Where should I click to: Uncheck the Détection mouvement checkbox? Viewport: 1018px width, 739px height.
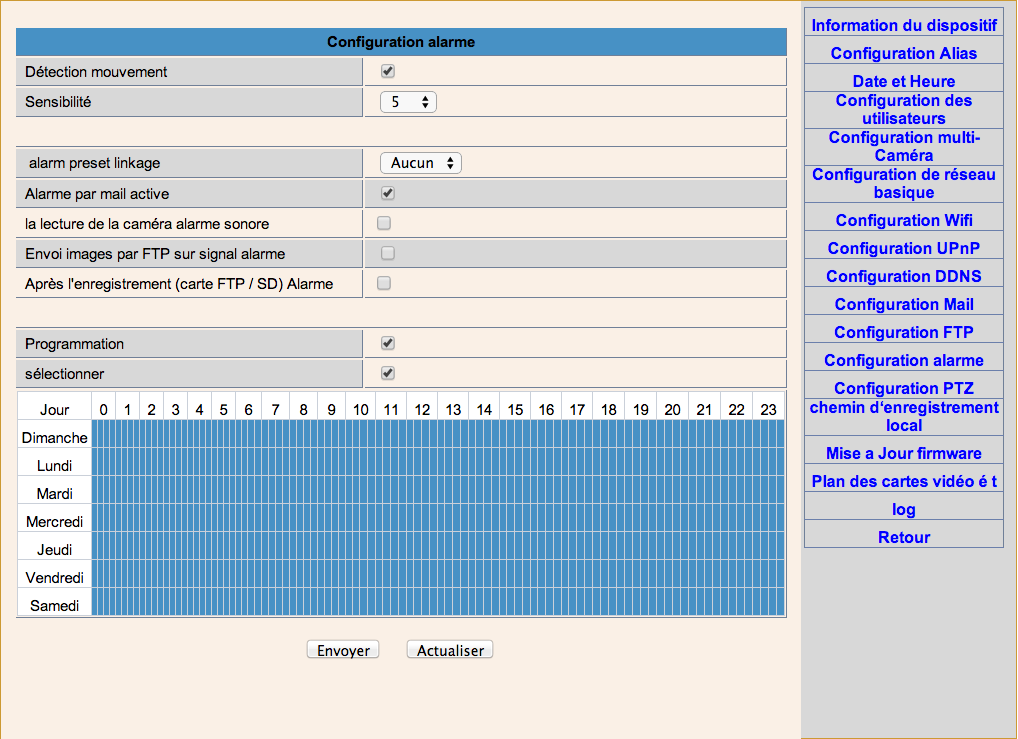[x=388, y=72]
